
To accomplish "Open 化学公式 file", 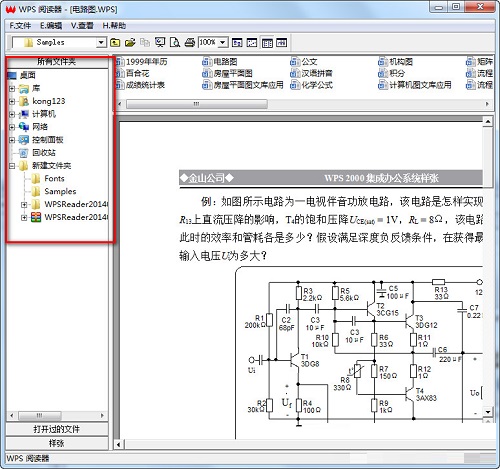I will click(x=317, y=85).
